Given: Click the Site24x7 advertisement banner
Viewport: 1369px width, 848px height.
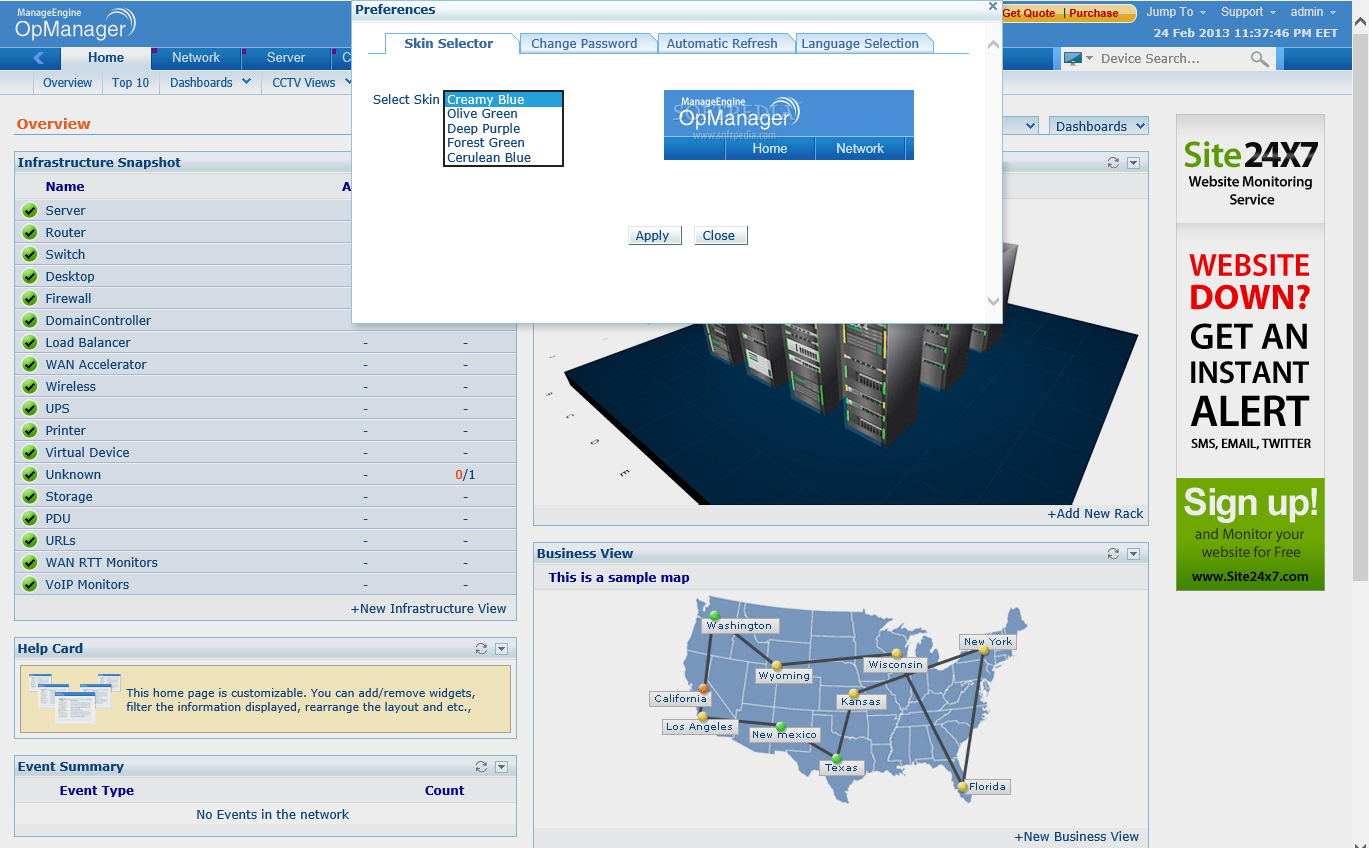Looking at the screenshot, I should [1250, 352].
